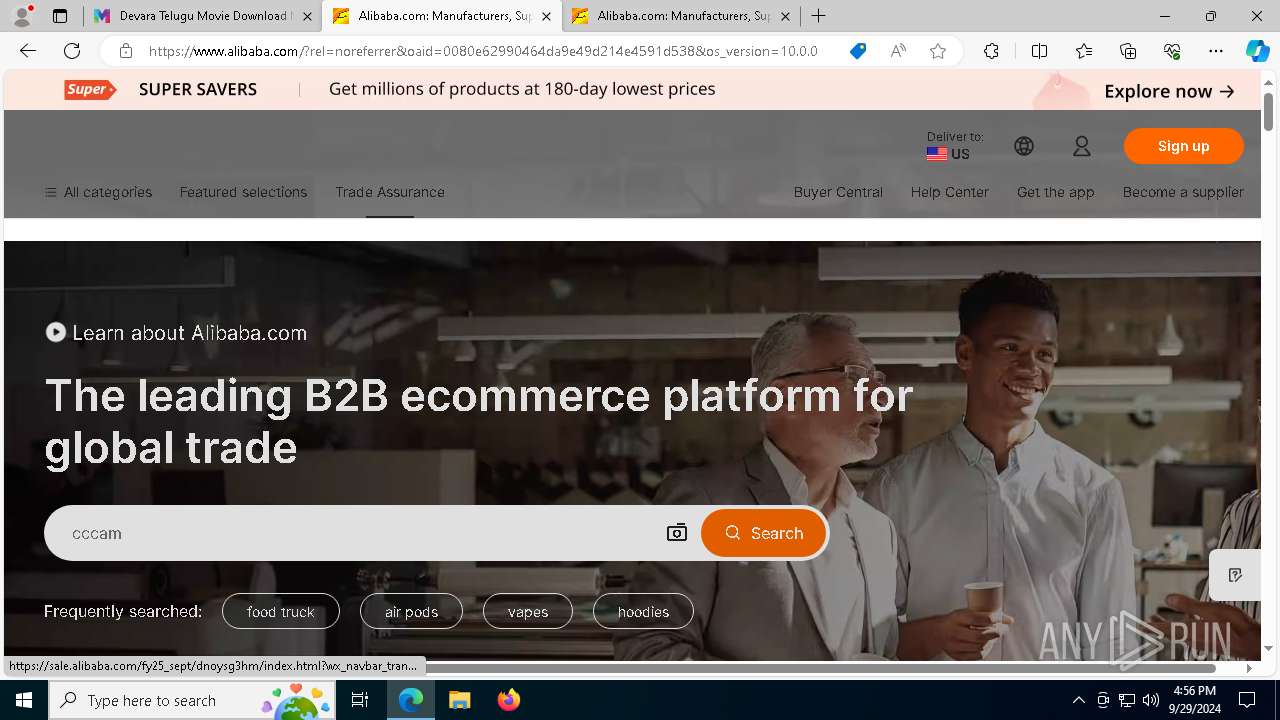
Task: Open the browser profile icon
Action: point(22,16)
